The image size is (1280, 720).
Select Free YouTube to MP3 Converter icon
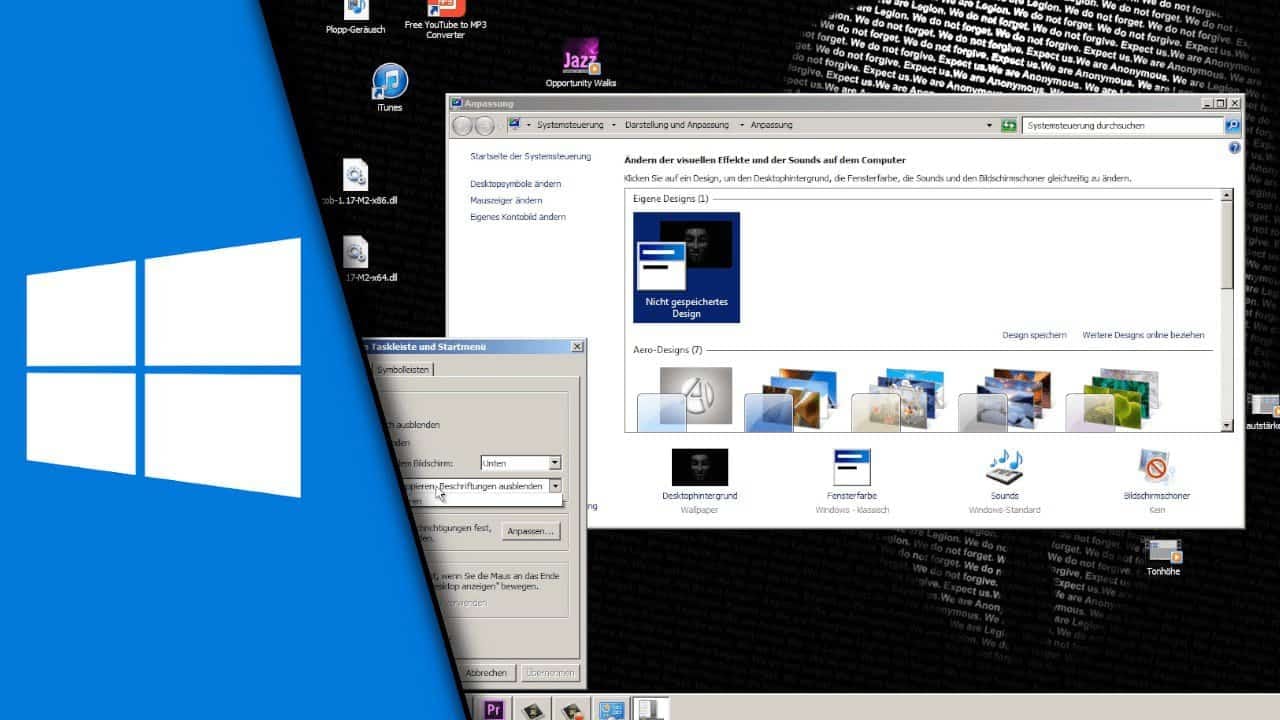pyautogui.click(x=445, y=18)
